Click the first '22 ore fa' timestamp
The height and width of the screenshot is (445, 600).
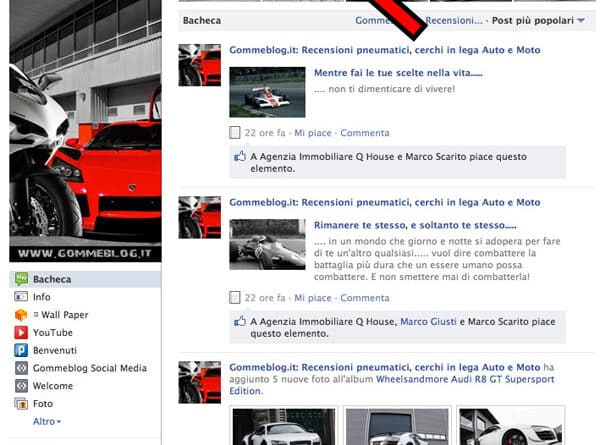pyautogui.click(x=265, y=133)
